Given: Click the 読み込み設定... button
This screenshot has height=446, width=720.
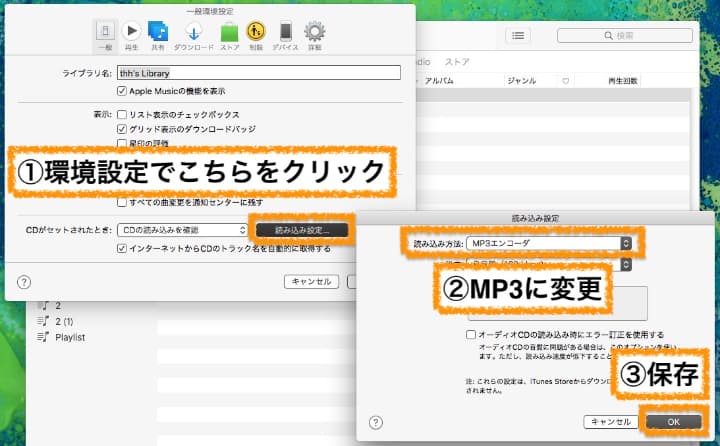Looking at the screenshot, I should click(303, 230).
